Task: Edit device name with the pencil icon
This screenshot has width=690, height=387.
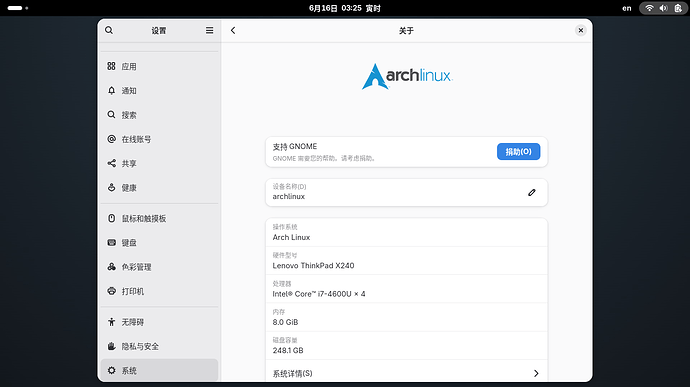Action: (532, 192)
